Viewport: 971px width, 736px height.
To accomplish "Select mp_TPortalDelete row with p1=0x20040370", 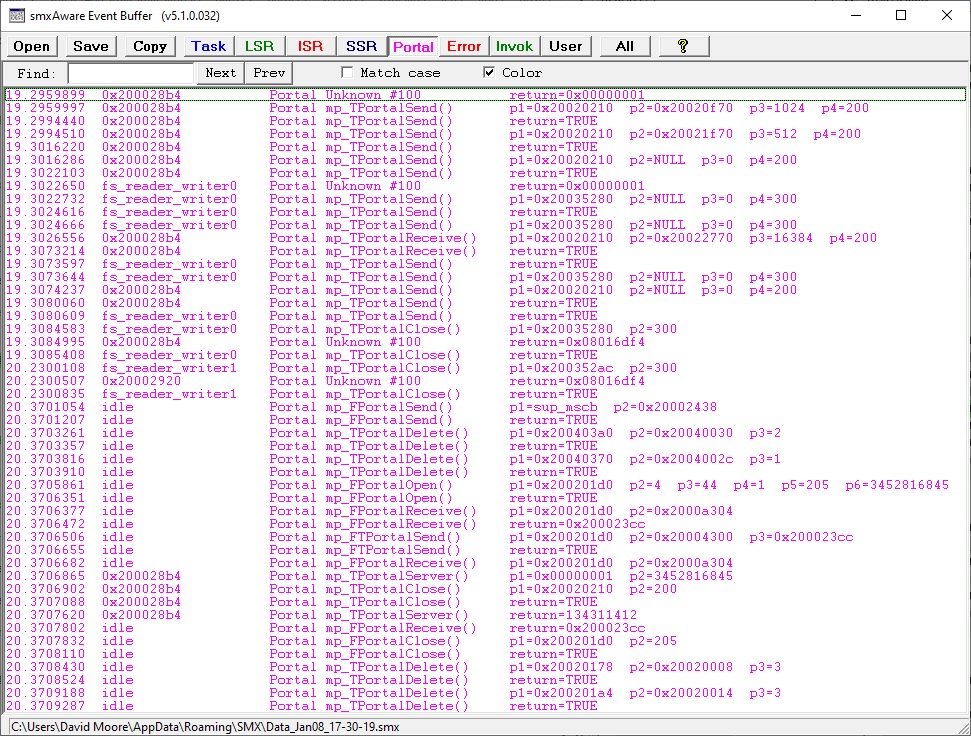I will coord(486,459).
